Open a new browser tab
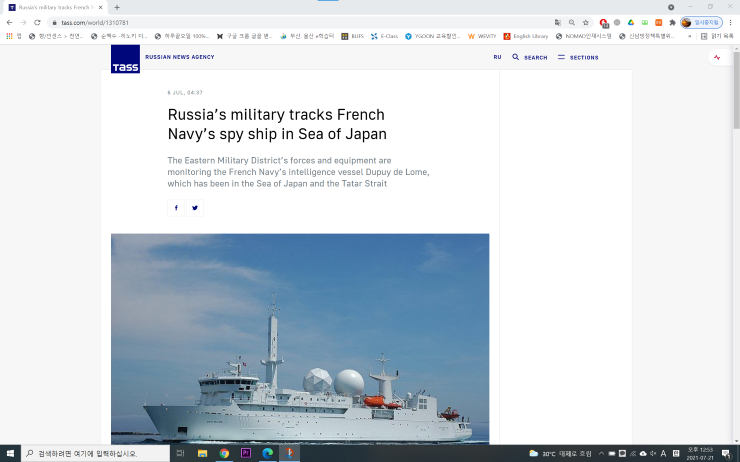This screenshot has height=462, width=740. (x=117, y=7)
